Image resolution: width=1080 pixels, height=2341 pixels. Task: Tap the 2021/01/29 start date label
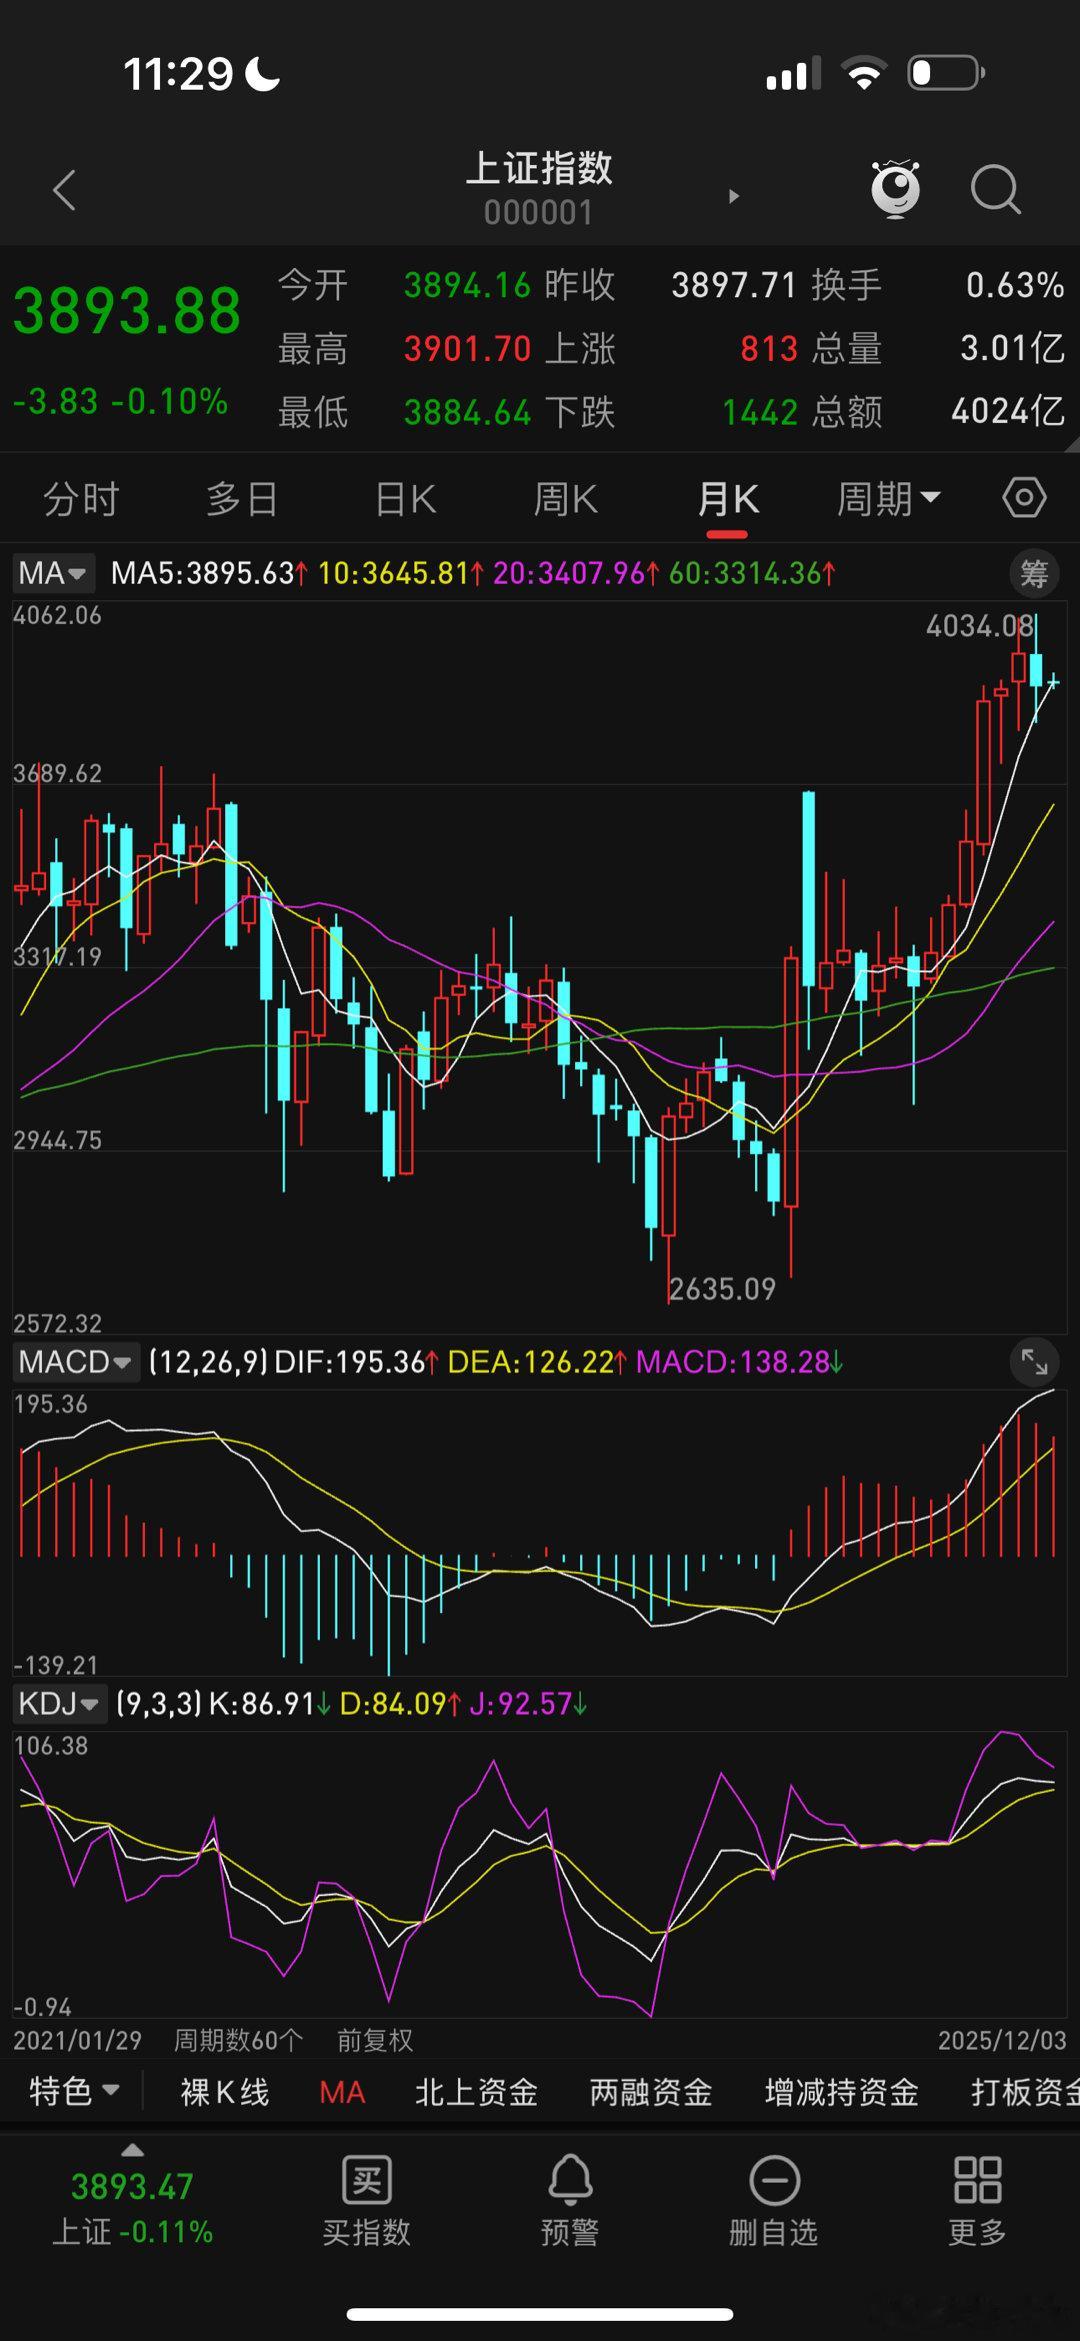[77, 2040]
